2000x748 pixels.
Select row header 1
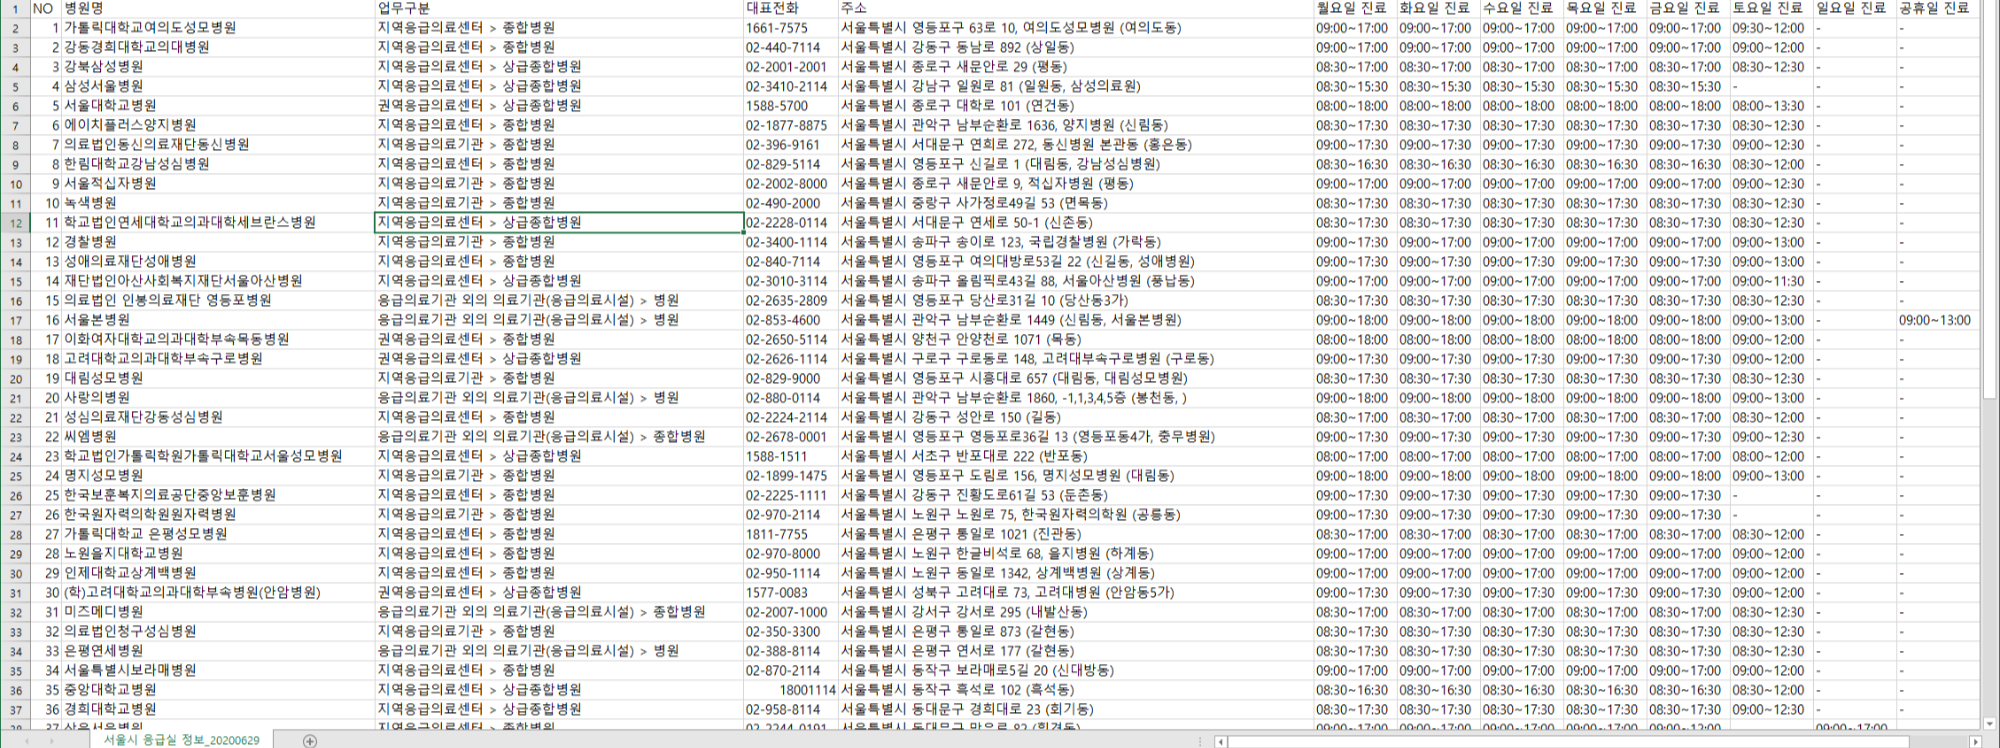pyautogui.click(x=15, y=8)
